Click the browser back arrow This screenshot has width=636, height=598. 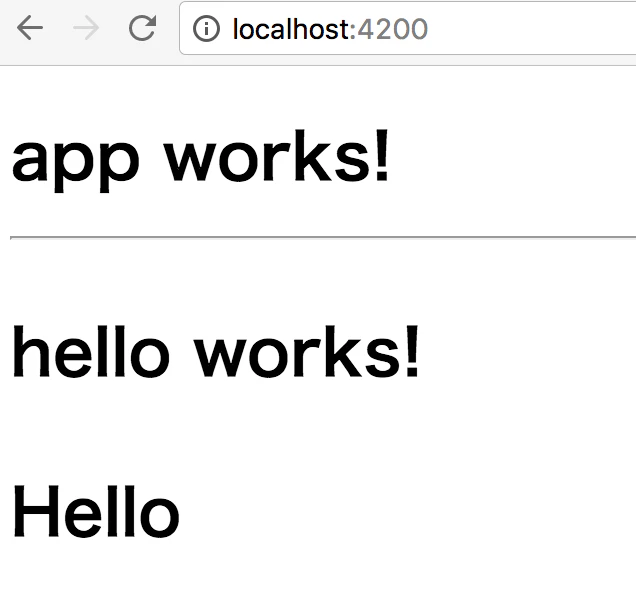pyautogui.click(x=30, y=28)
